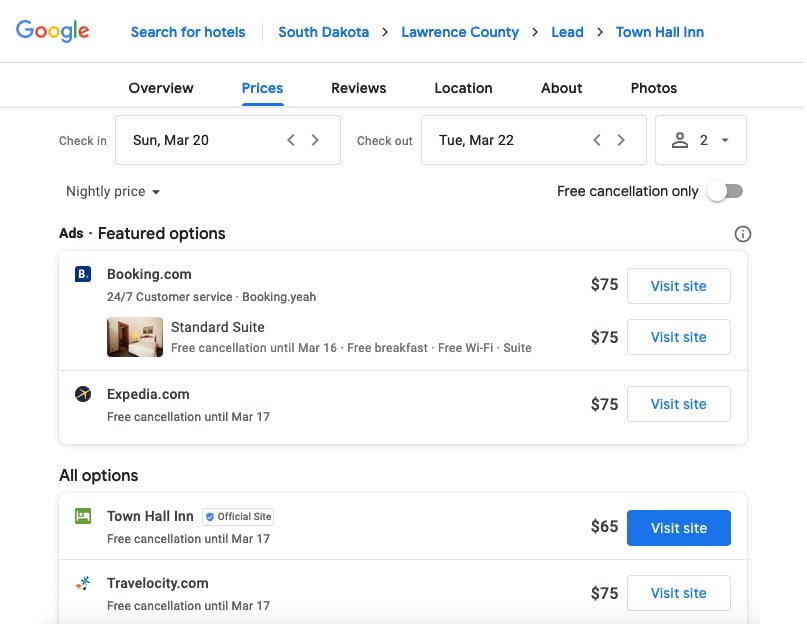Click '24/7 Customer service · Booking.yeah' text

pyautogui.click(x=212, y=297)
